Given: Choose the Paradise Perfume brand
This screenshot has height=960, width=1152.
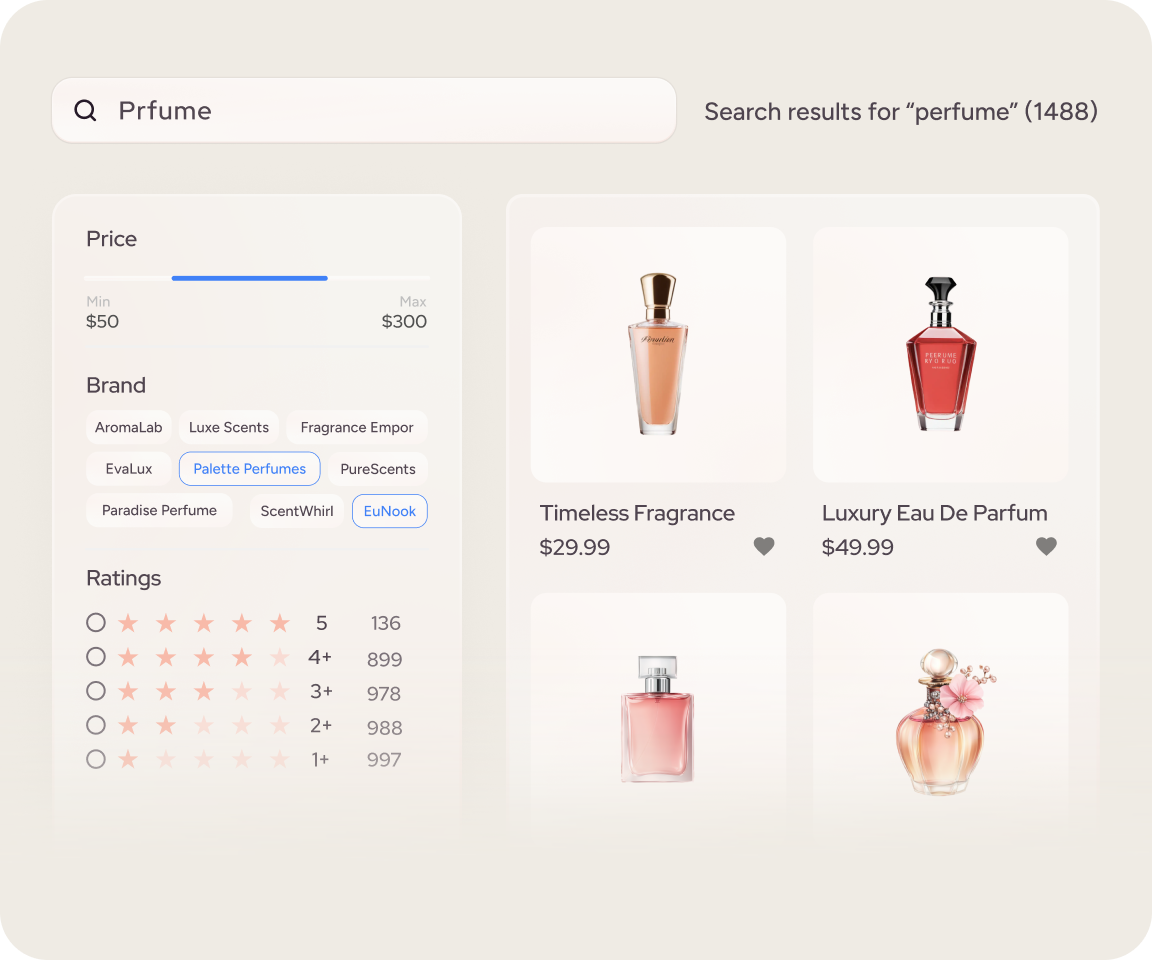Looking at the screenshot, I should (x=159, y=510).
